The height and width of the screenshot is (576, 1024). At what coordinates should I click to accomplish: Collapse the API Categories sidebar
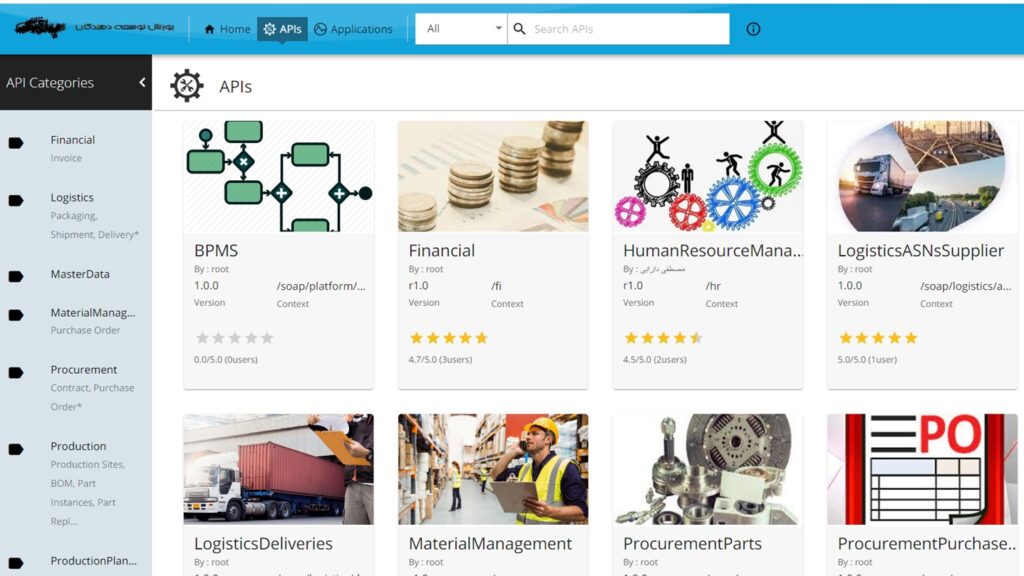coord(142,83)
